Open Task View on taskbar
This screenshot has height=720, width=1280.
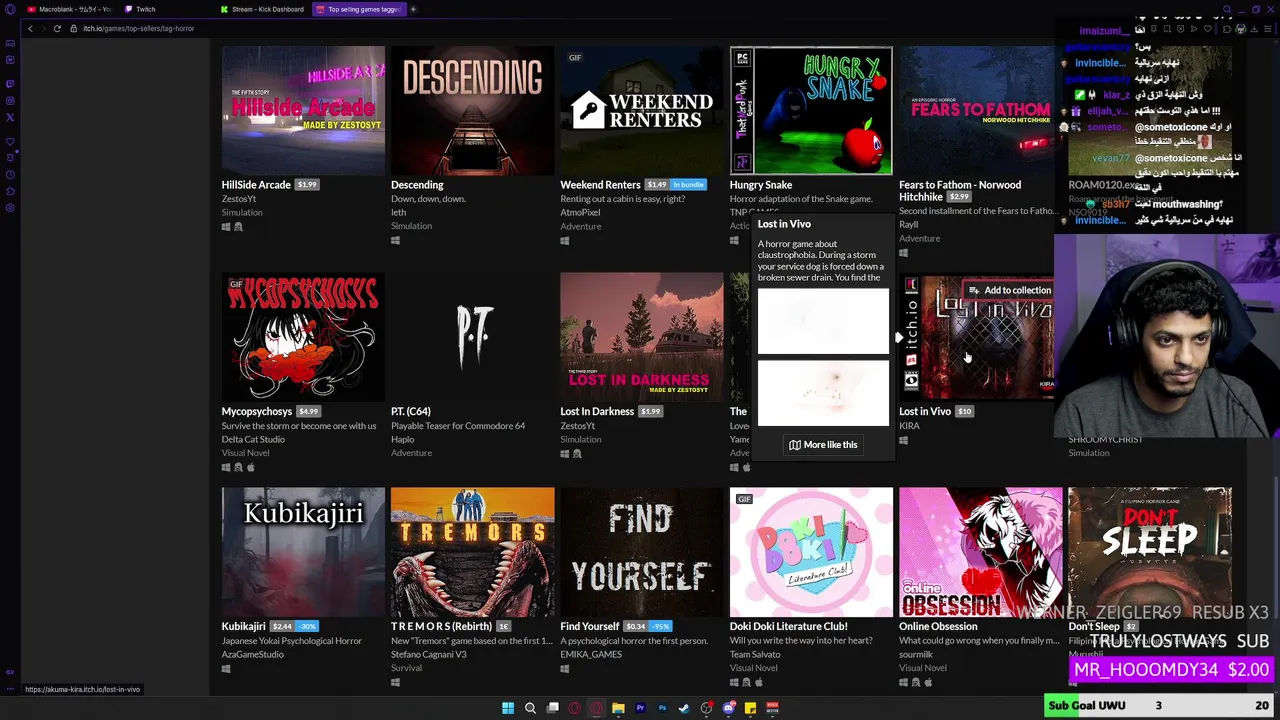pos(552,708)
